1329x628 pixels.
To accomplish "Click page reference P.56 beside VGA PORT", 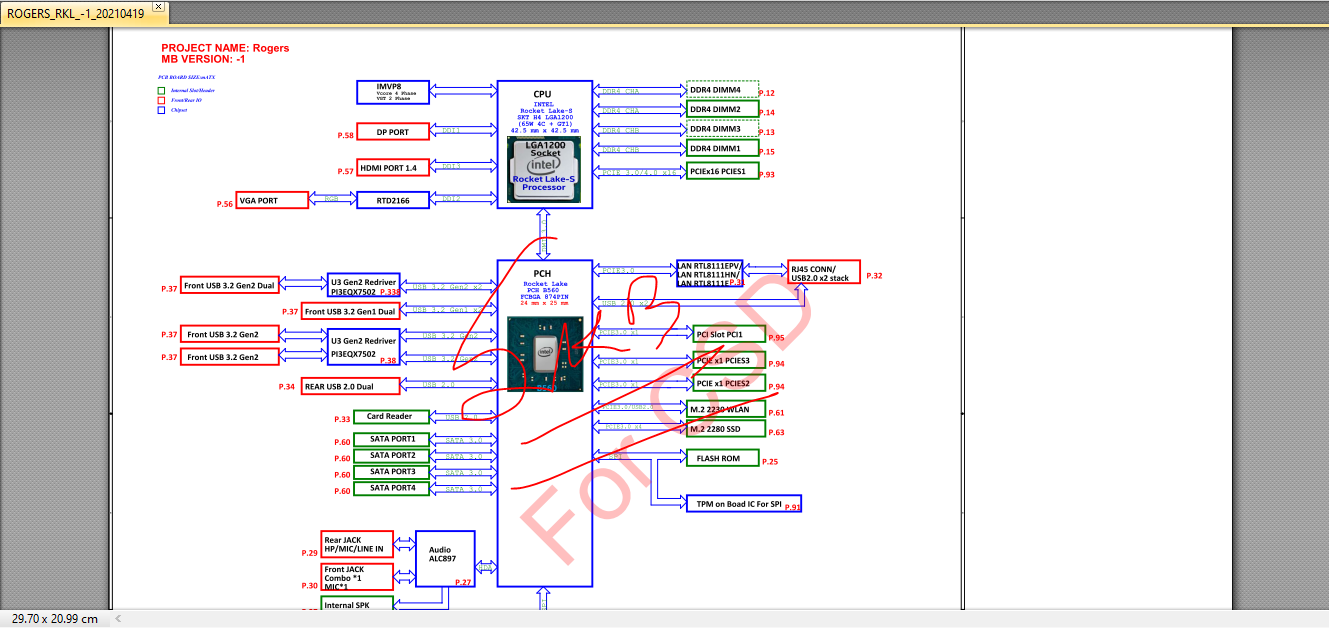I will [x=224, y=204].
